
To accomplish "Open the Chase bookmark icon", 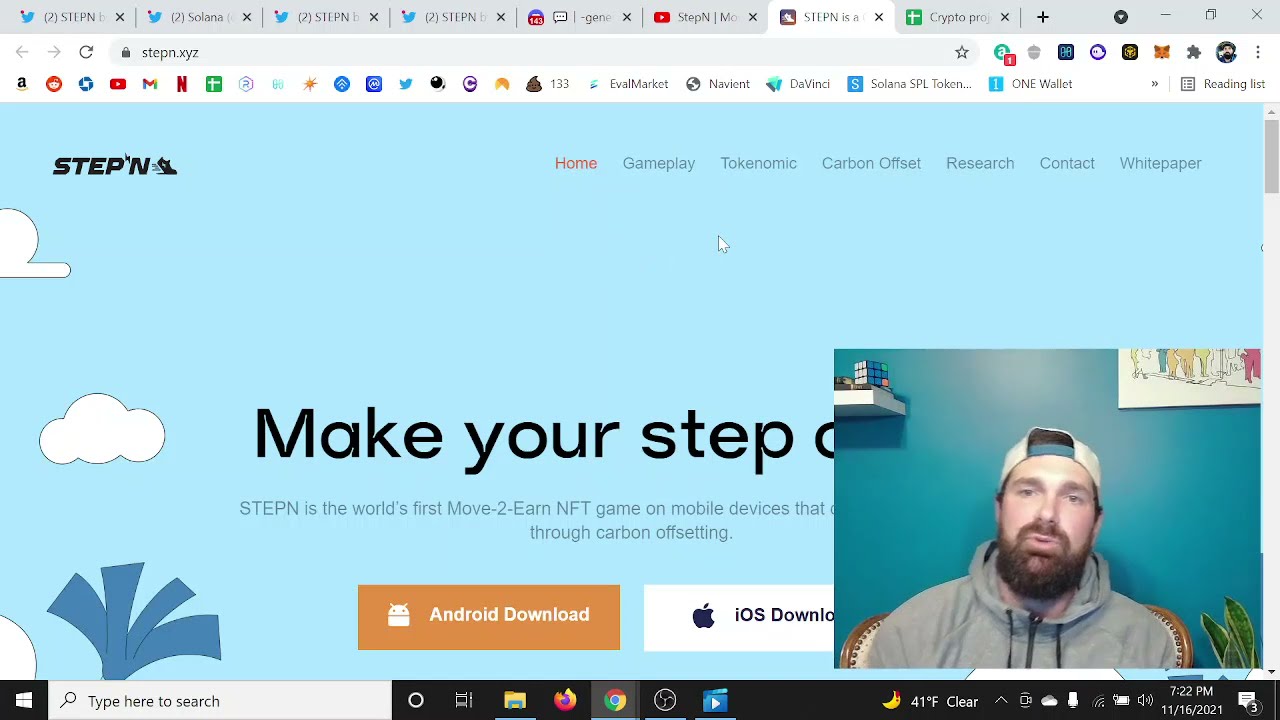I will [x=86, y=84].
